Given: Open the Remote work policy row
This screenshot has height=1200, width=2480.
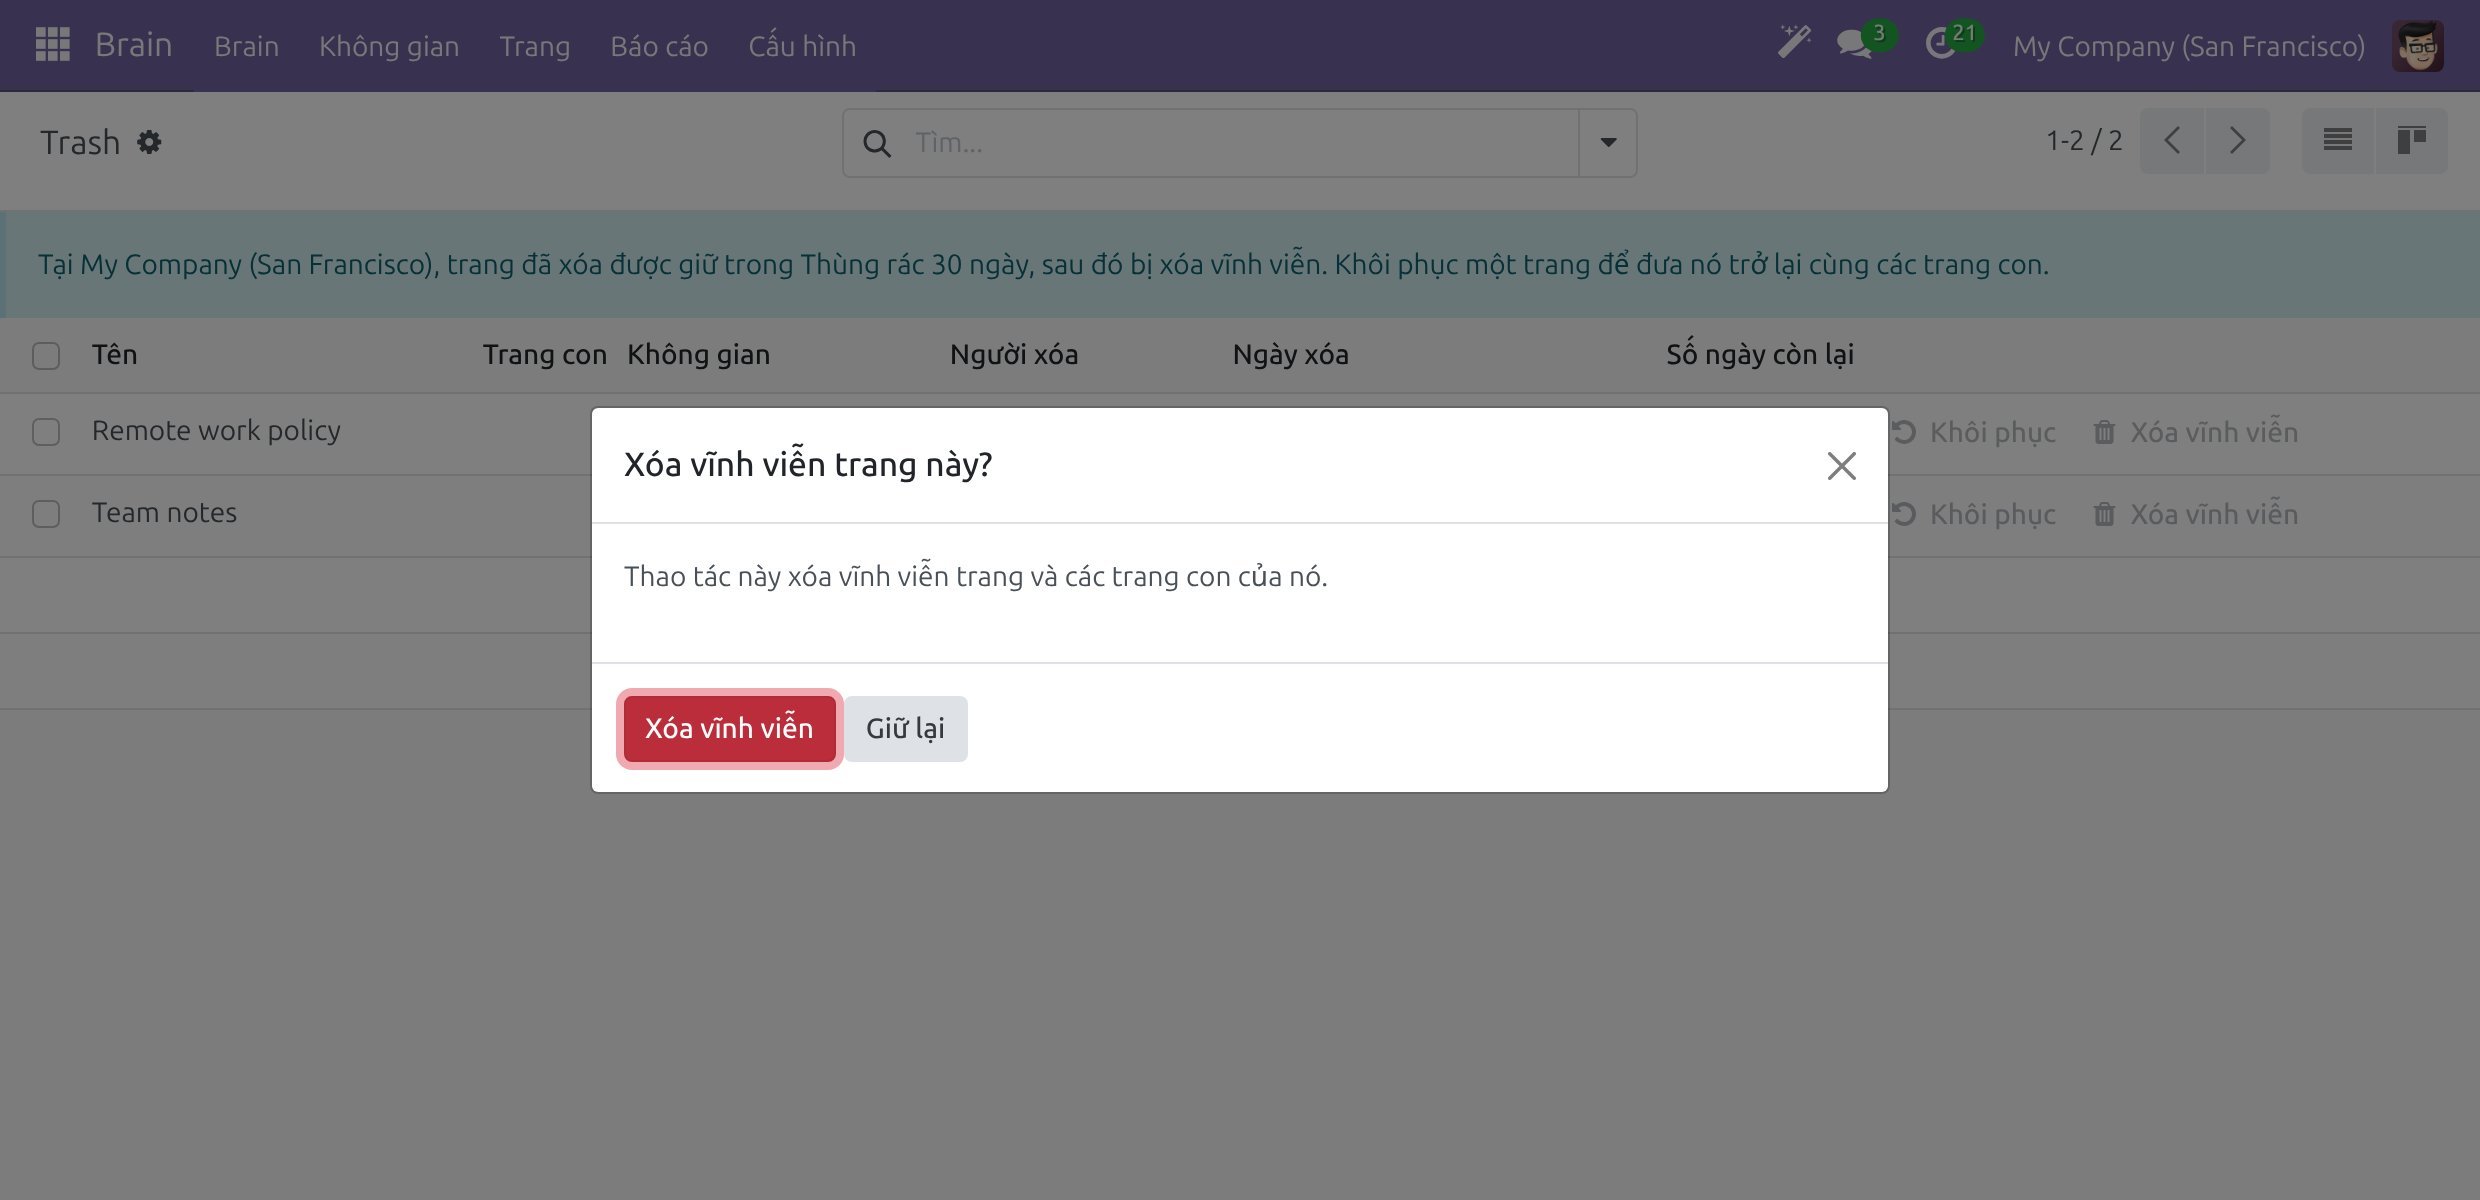Looking at the screenshot, I should (x=216, y=430).
